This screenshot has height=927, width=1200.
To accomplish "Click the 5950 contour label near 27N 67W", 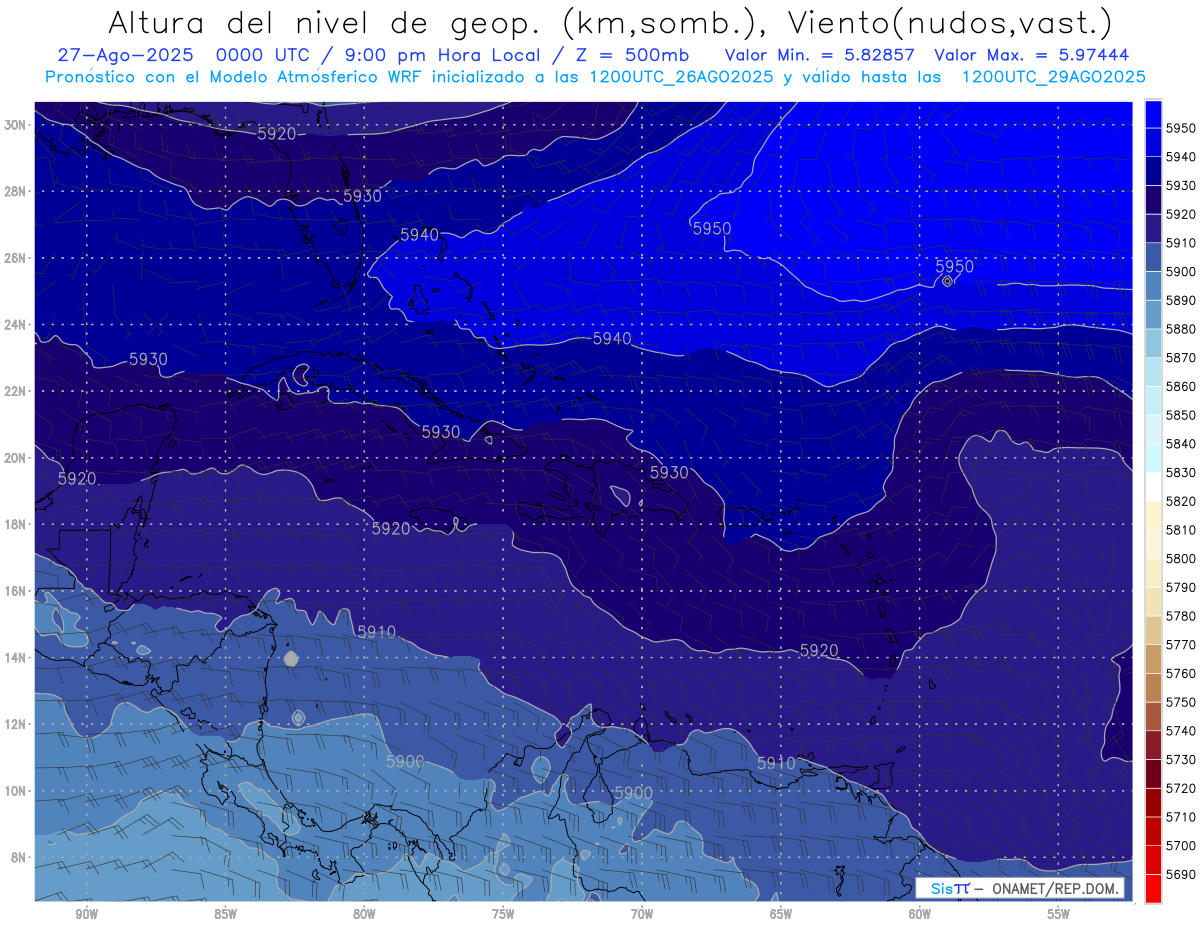I will (712, 229).
